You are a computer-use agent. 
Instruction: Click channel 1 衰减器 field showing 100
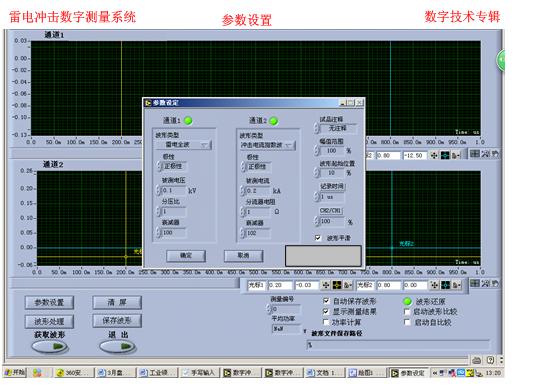(x=173, y=233)
